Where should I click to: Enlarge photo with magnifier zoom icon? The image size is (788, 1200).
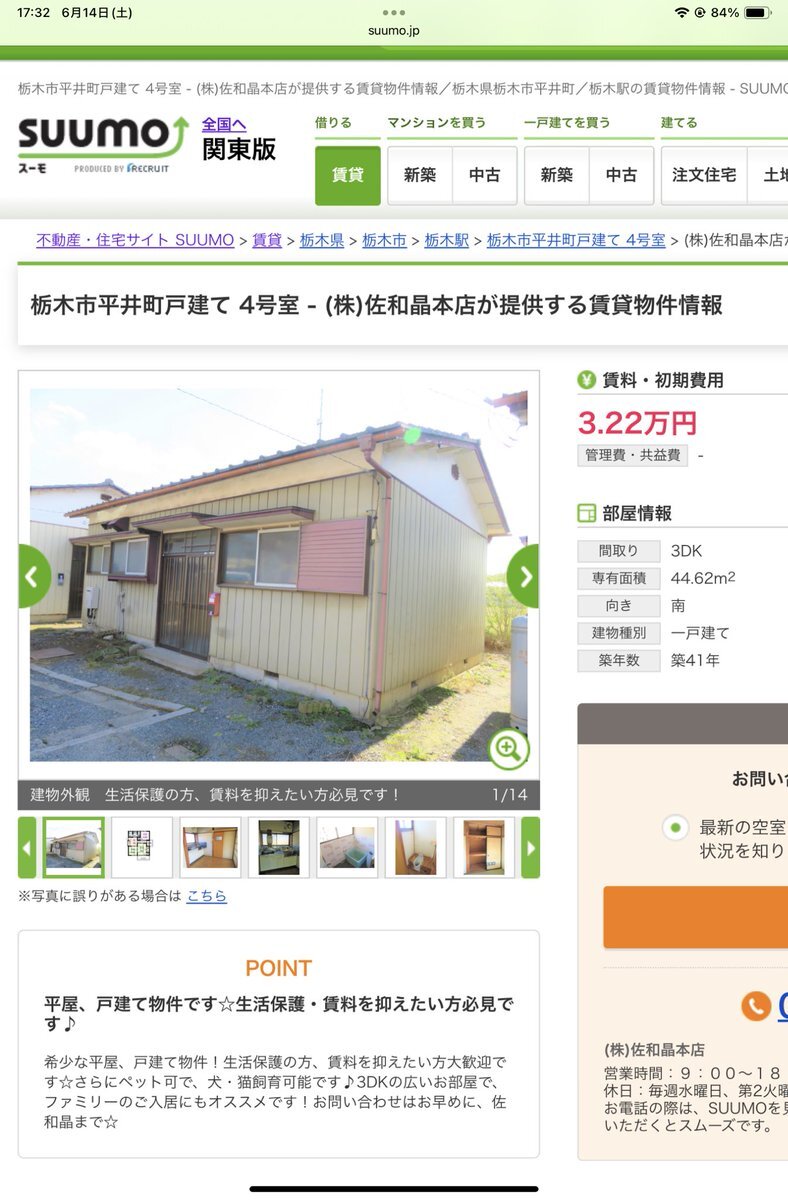(509, 748)
